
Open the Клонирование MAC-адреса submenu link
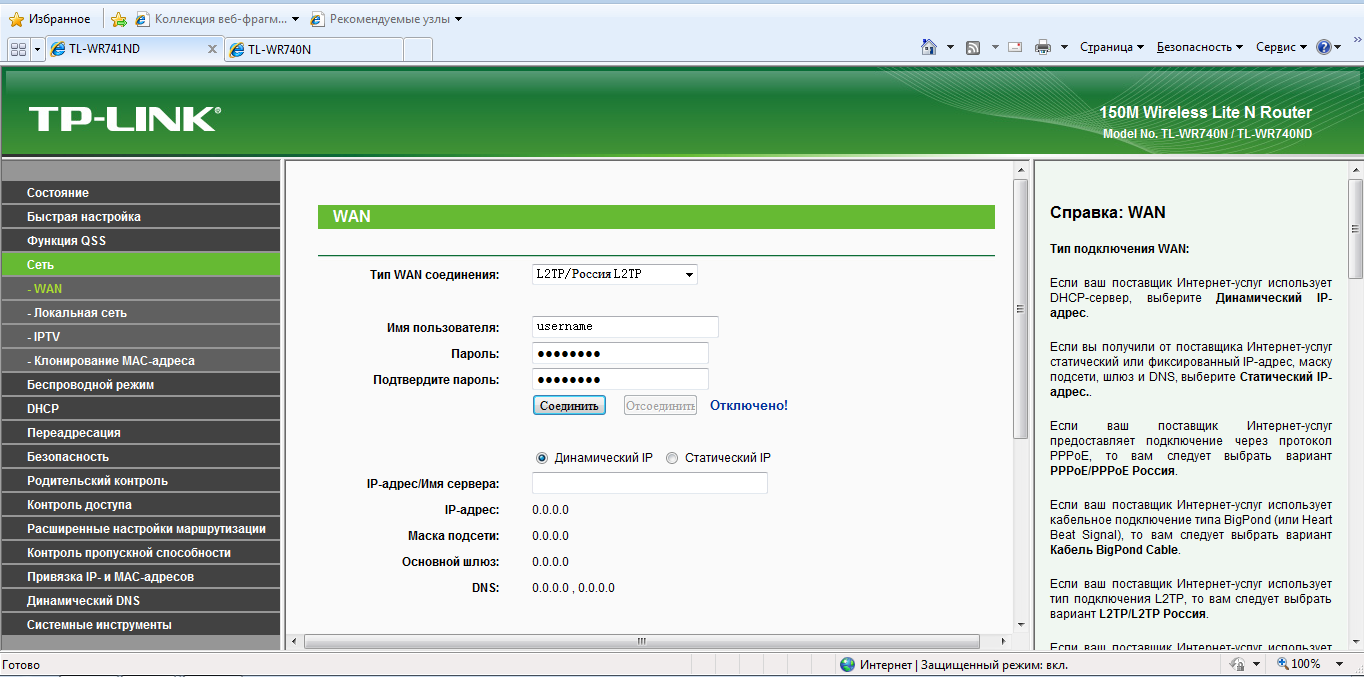point(113,361)
